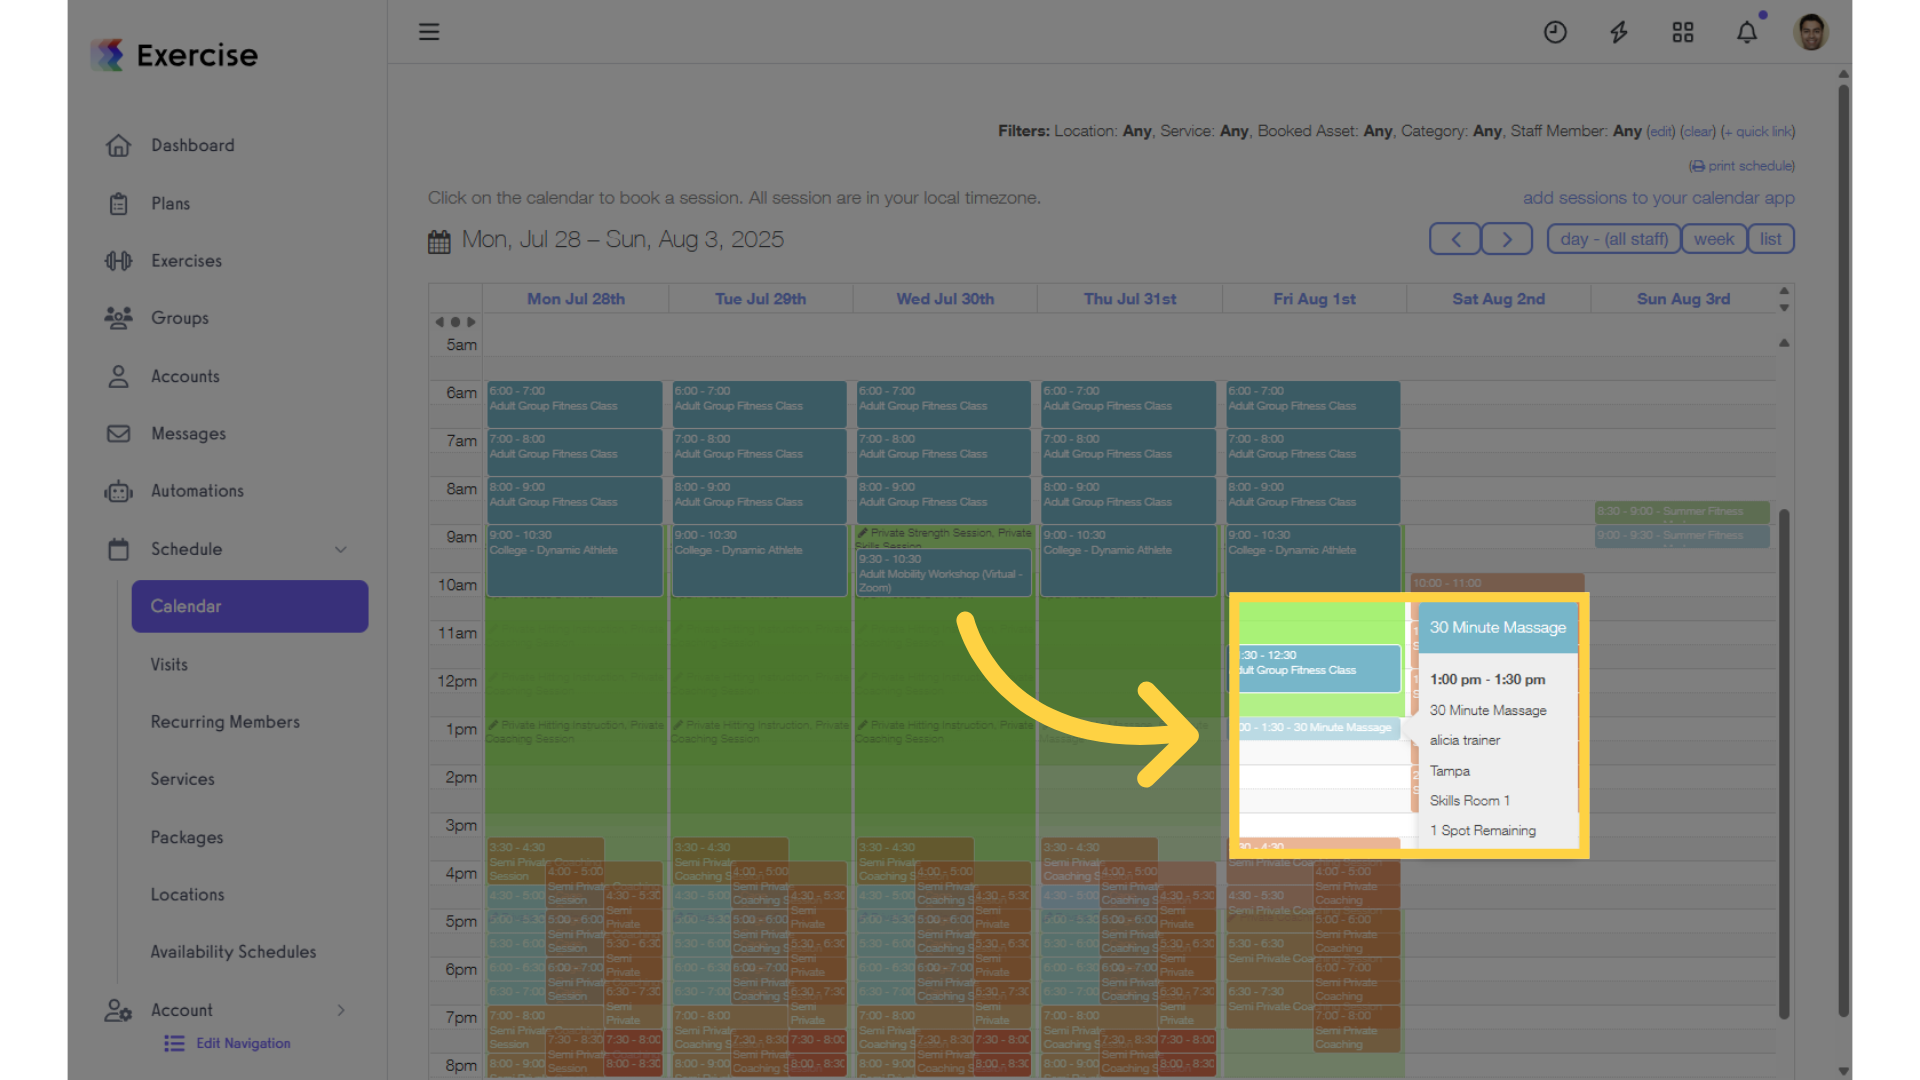Image resolution: width=1920 pixels, height=1080 pixels.
Task: Click the calendar date picker icon
Action: click(x=439, y=241)
